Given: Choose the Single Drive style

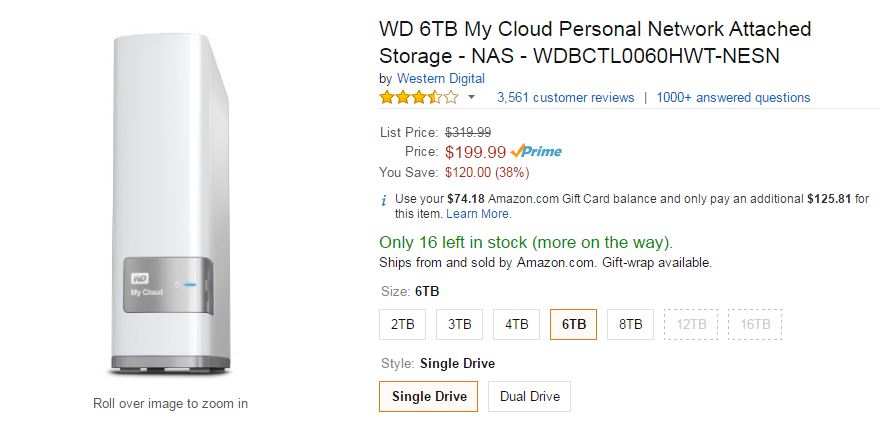Looking at the screenshot, I should point(429,397).
